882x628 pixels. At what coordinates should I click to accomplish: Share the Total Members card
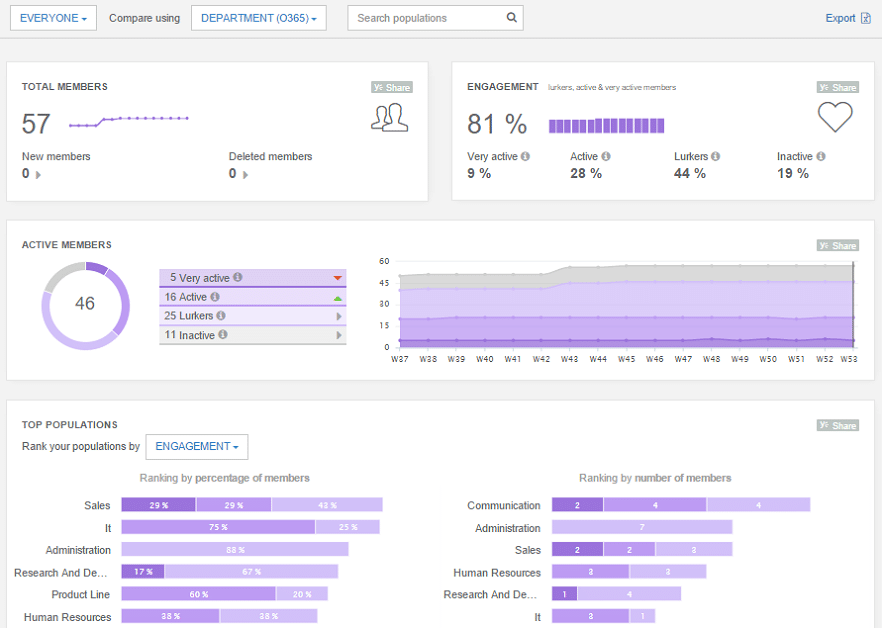392,87
